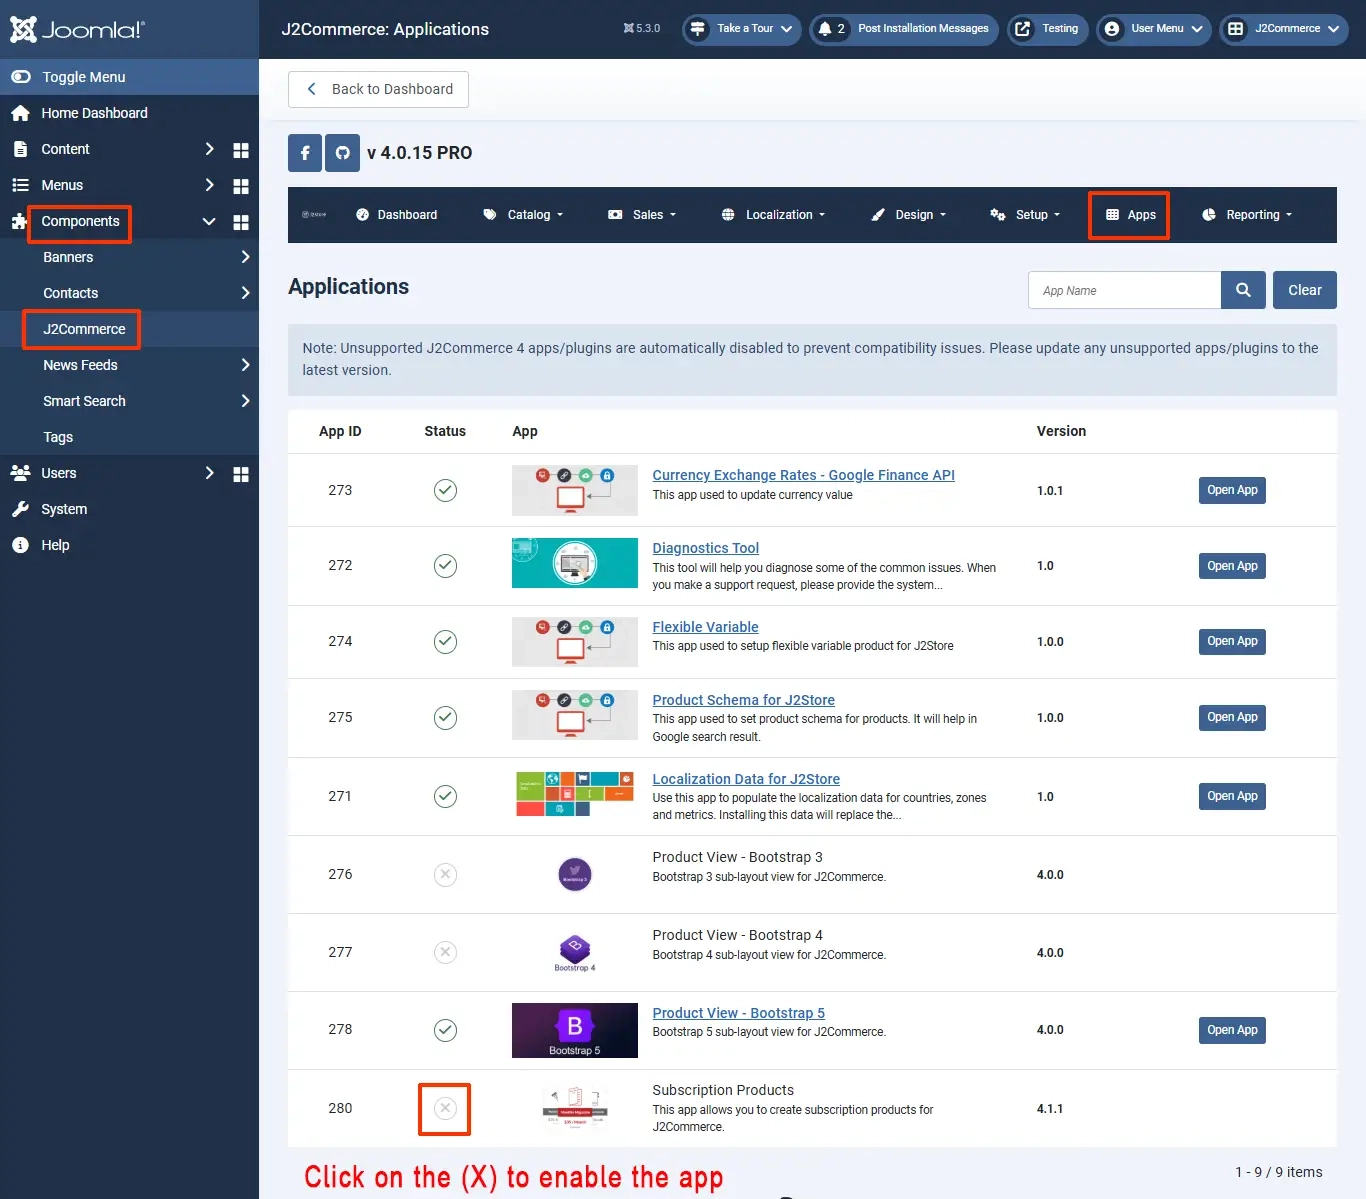Select J2Commerce in the Components menu
Viewport: 1366px width, 1199px height.
point(84,329)
